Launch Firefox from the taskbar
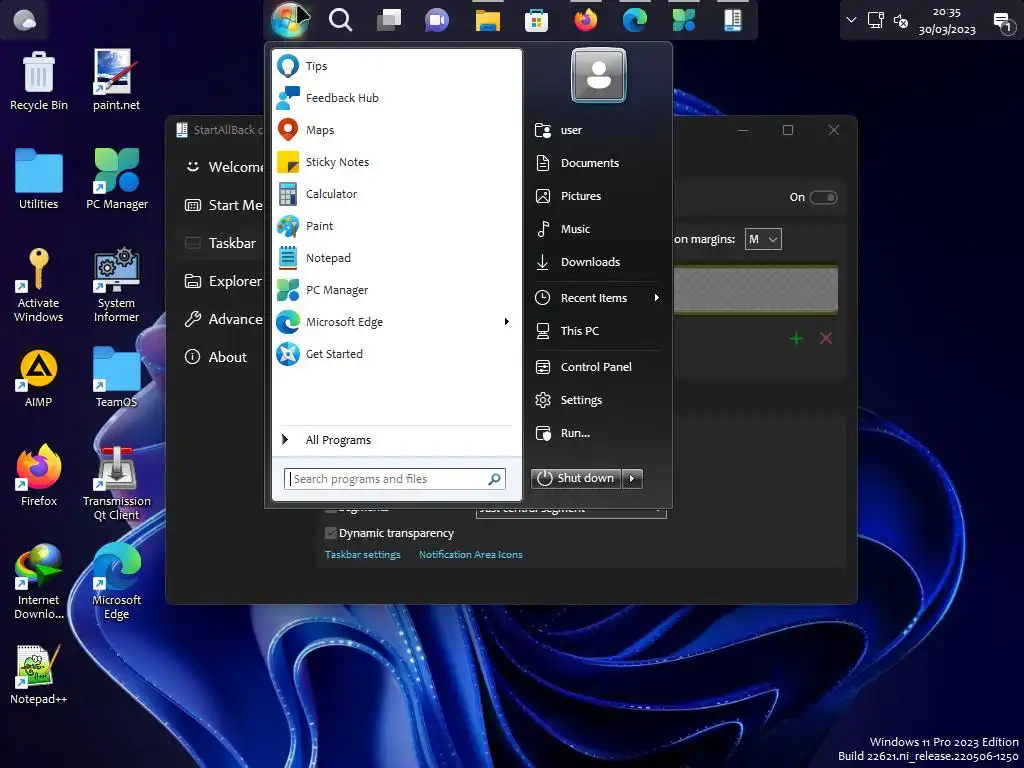Screen dimensions: 1024x768 (x=586, y=20)
